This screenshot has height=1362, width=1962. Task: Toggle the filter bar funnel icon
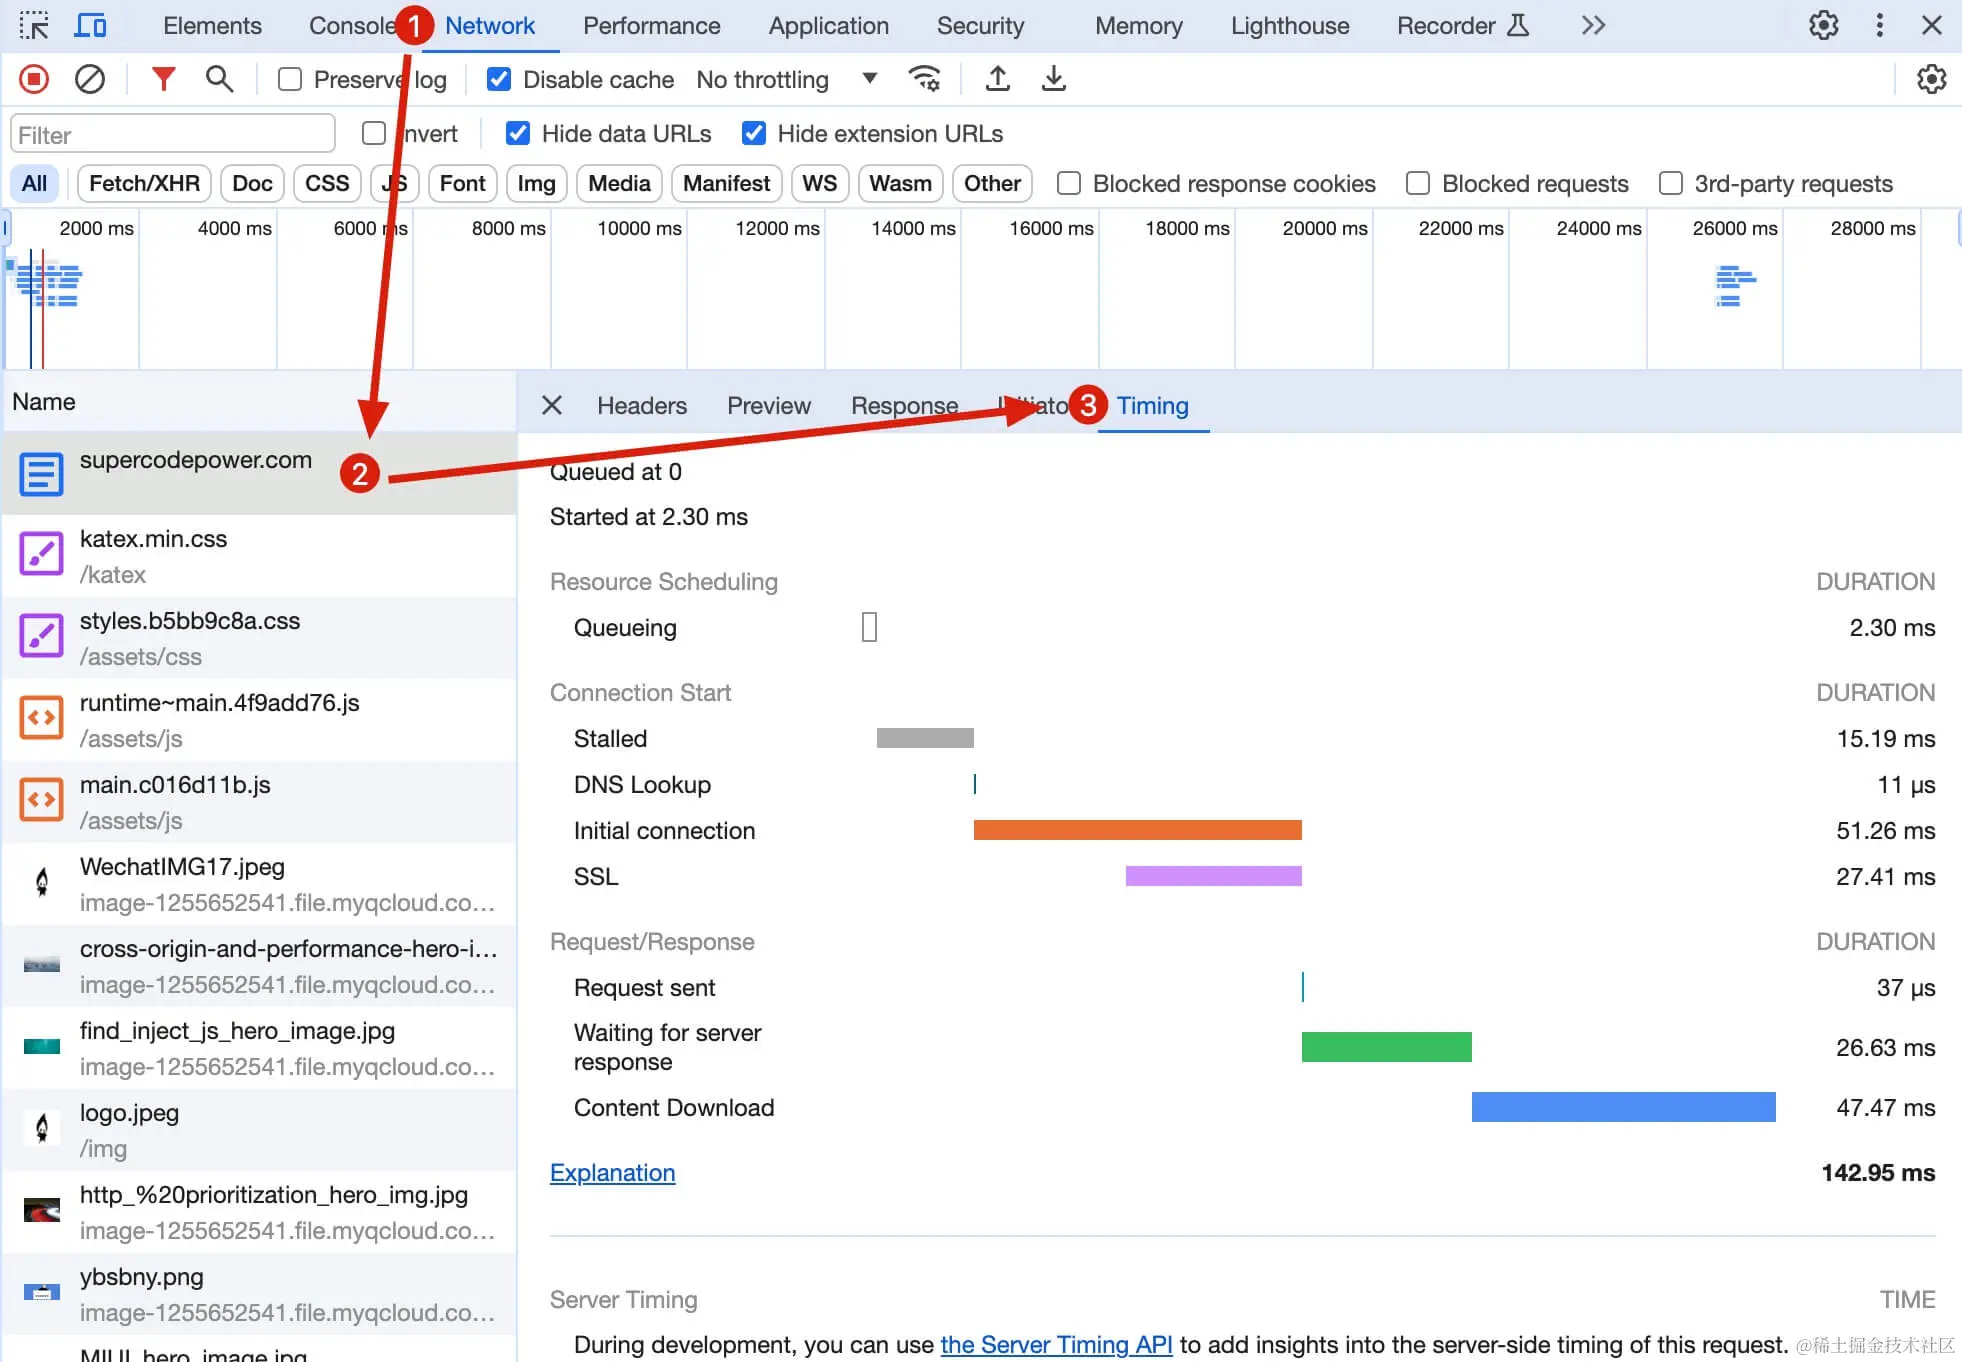(163, 79)
